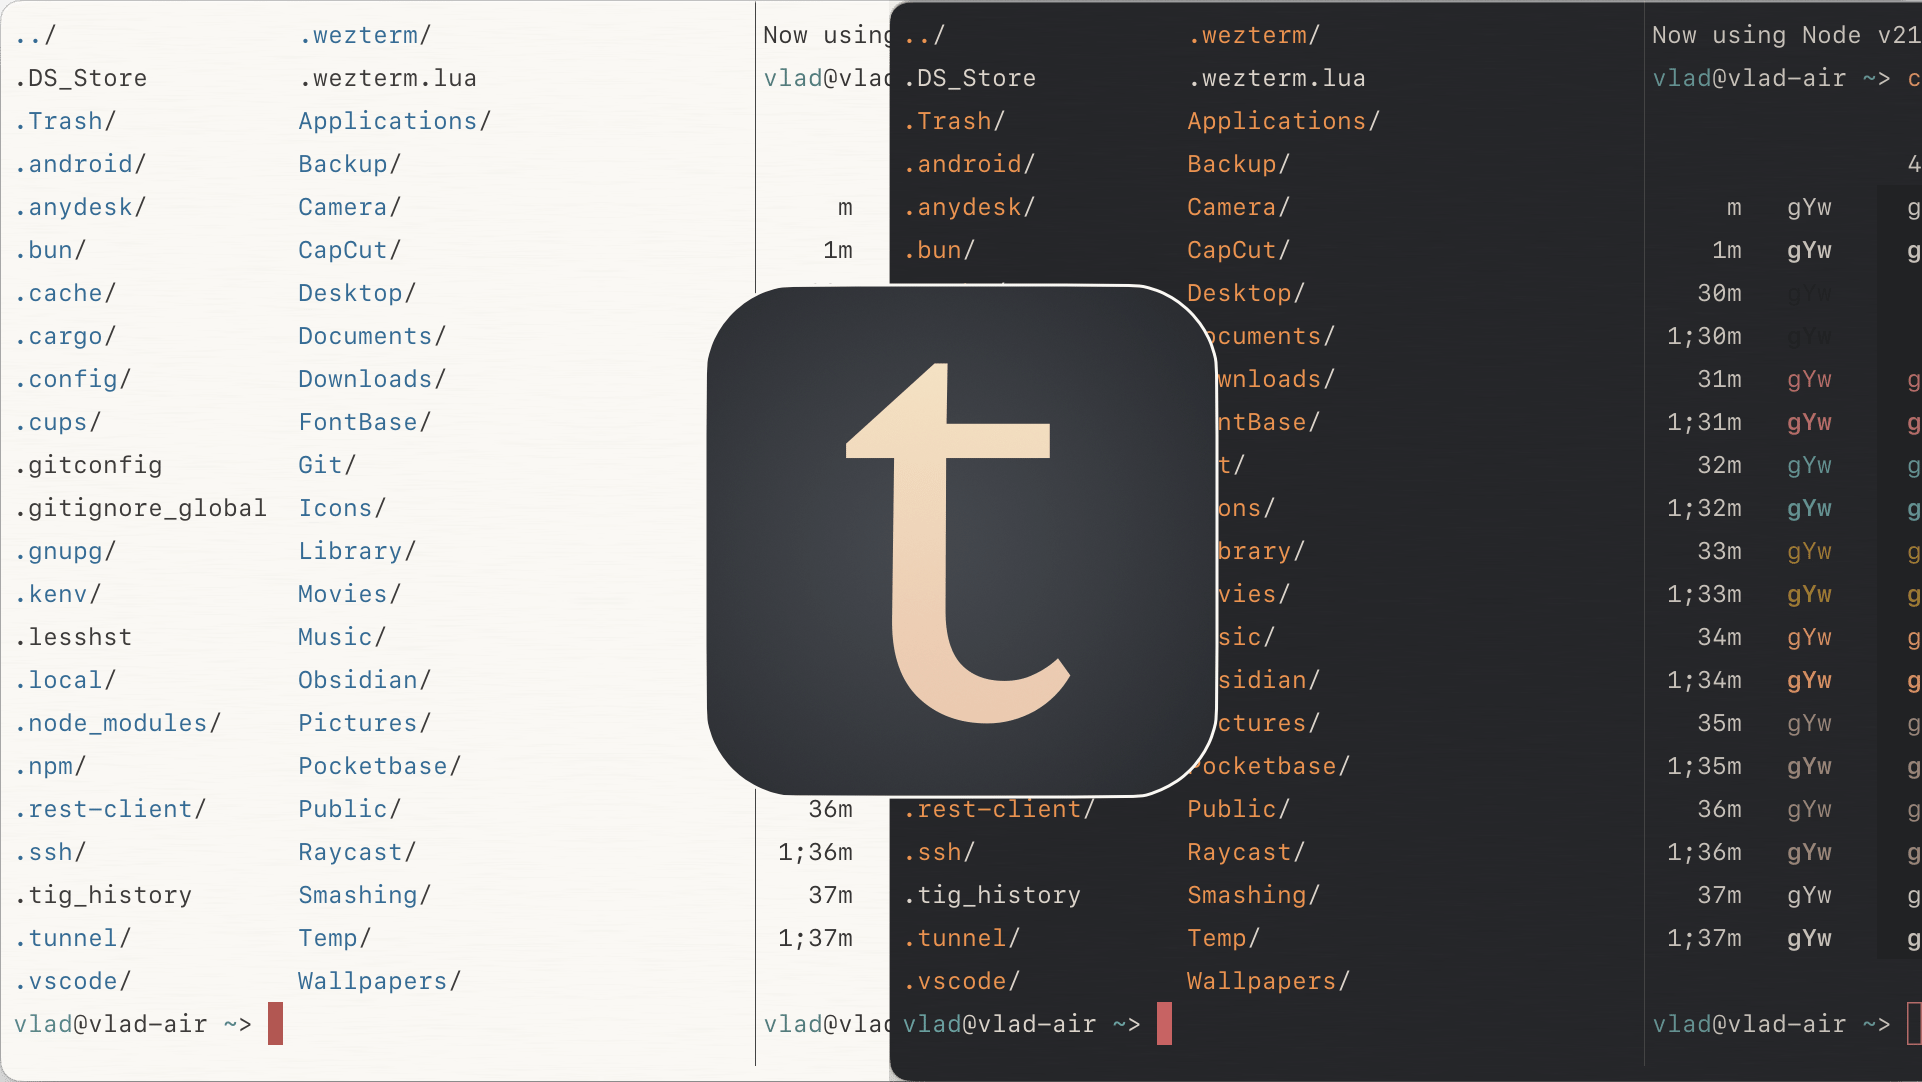In the light window, click 'Icons/'
The width and height of the screenshot is (1922, 1082).
click(342, 508)
